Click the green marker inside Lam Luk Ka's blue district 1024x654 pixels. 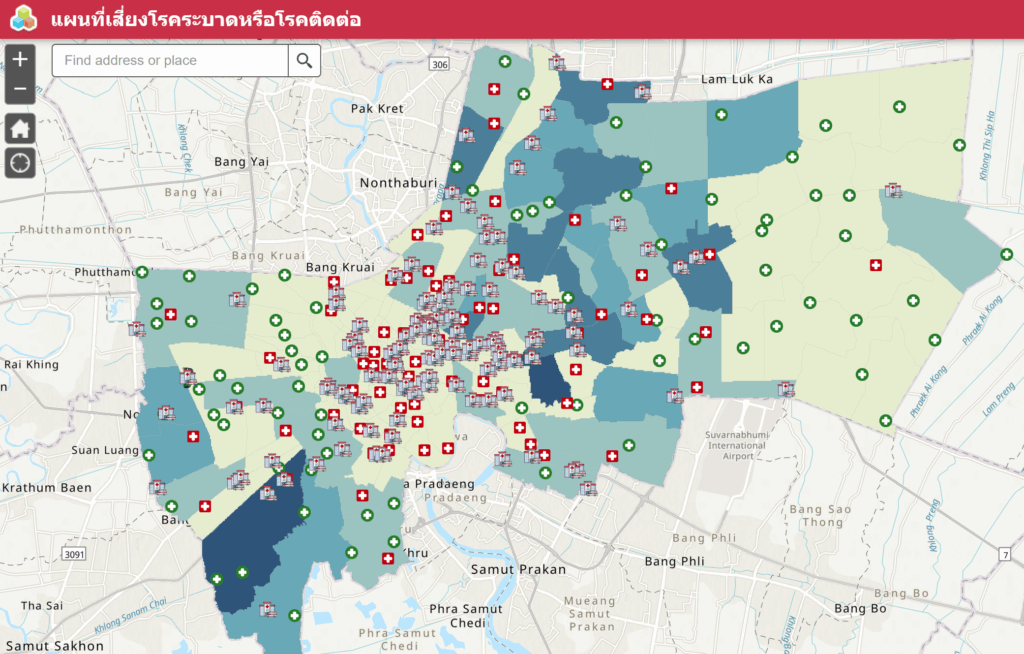721,114
